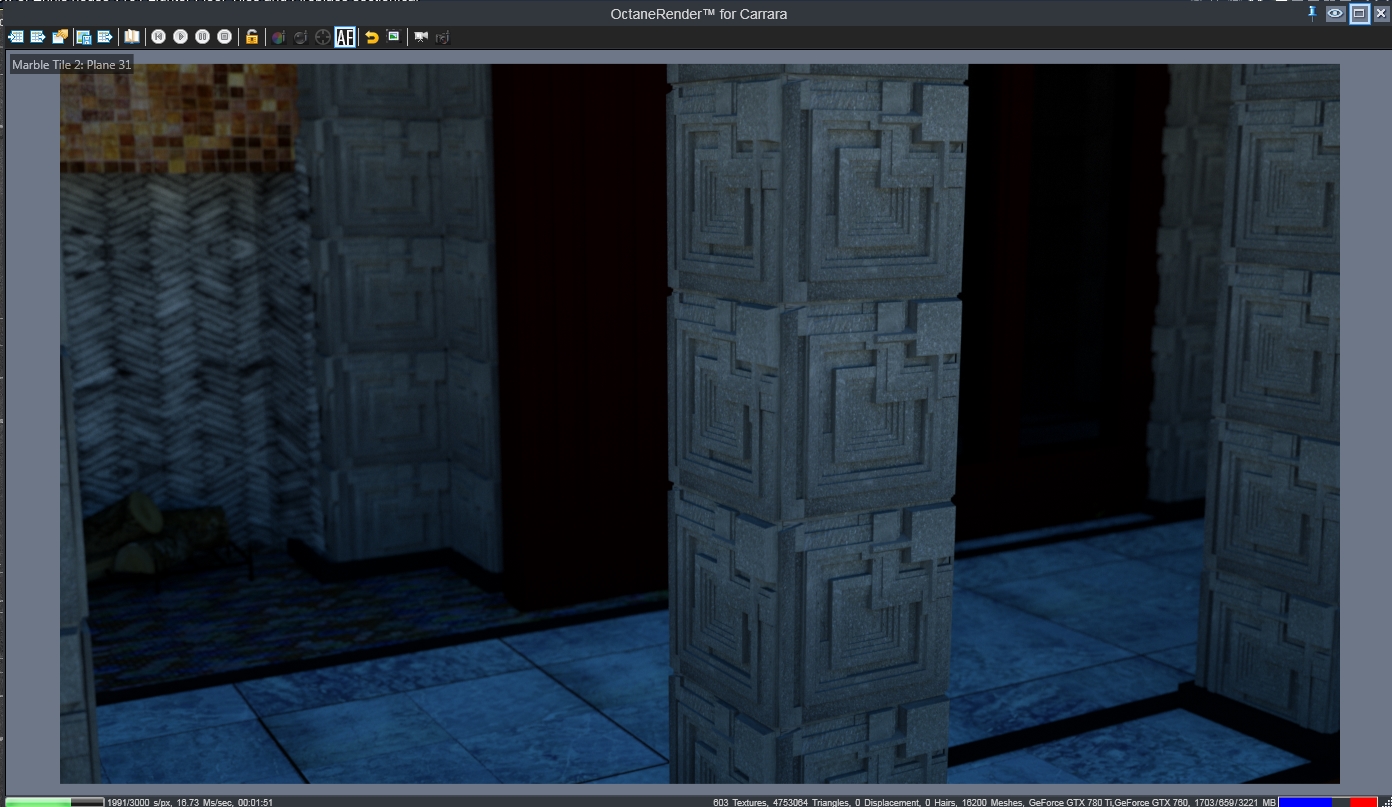The image size is (1392, 807).
Task: Pin the OctaneRender window with pushpin
Action: 1312,13
